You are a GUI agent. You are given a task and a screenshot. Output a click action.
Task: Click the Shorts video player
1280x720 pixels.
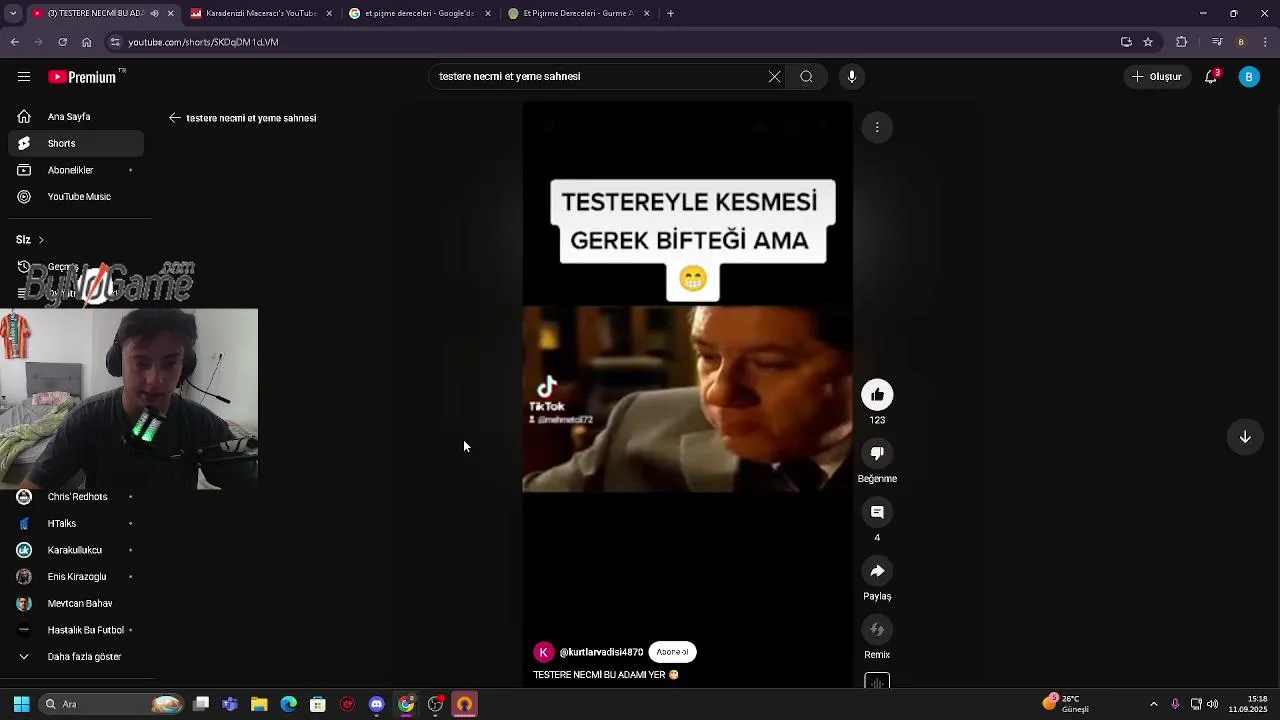pyautogui.click(x=688, y=396)
